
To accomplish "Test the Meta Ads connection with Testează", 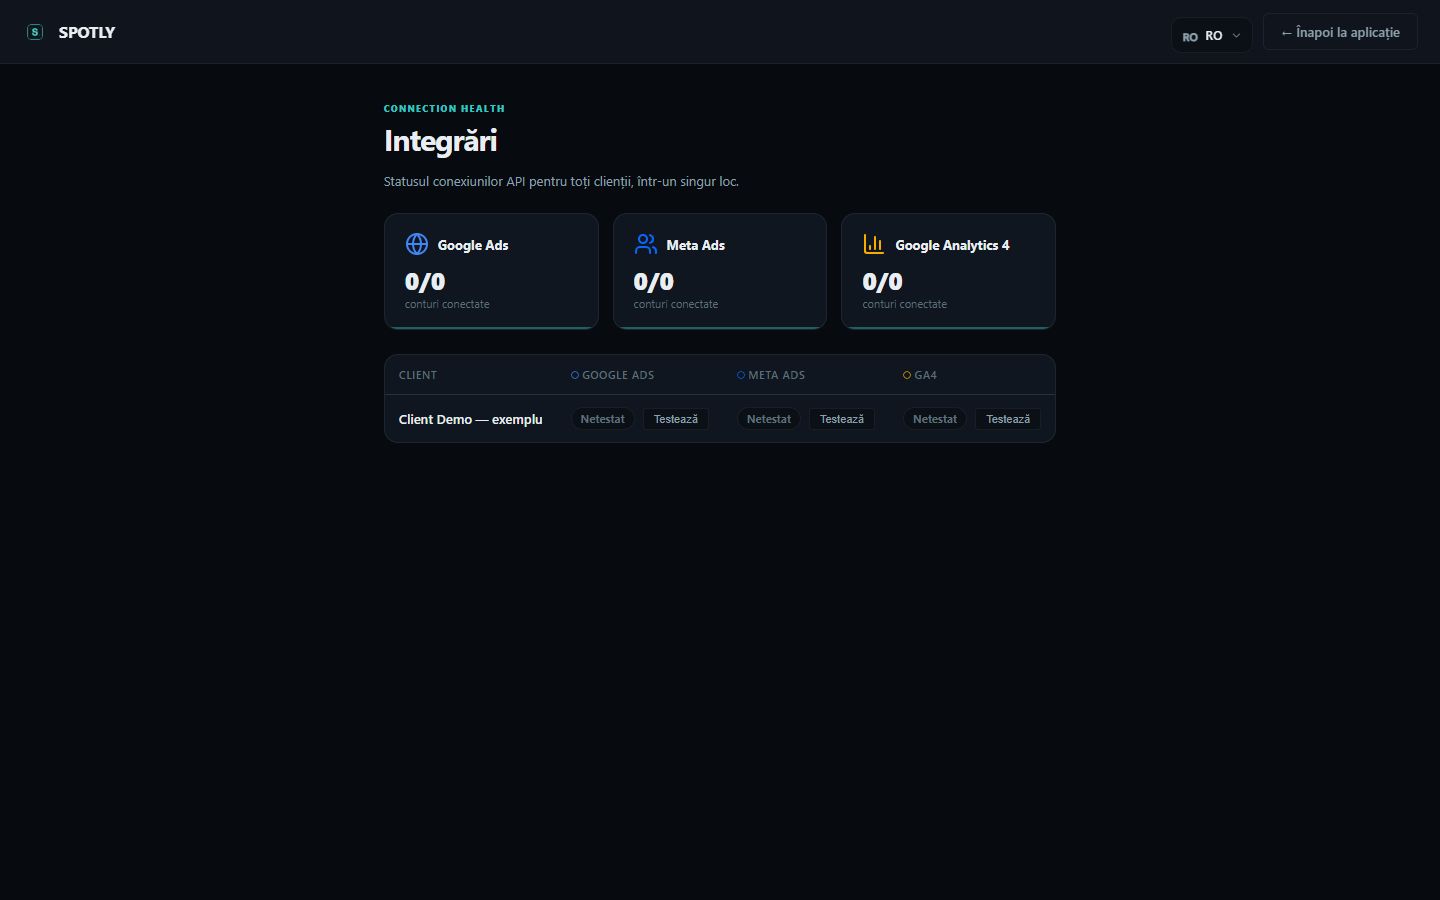I will point(842,419).
